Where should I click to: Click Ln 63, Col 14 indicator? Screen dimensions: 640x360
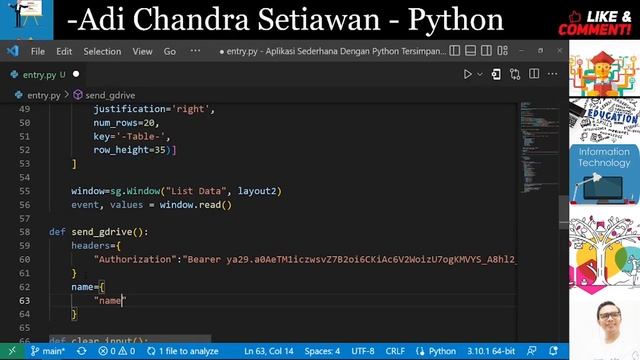(x=269, y=351)
